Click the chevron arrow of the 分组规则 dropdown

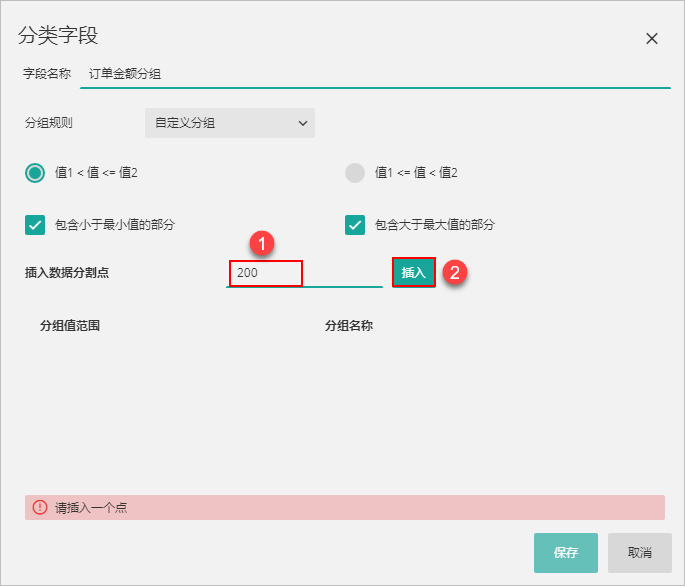(303, 123)
